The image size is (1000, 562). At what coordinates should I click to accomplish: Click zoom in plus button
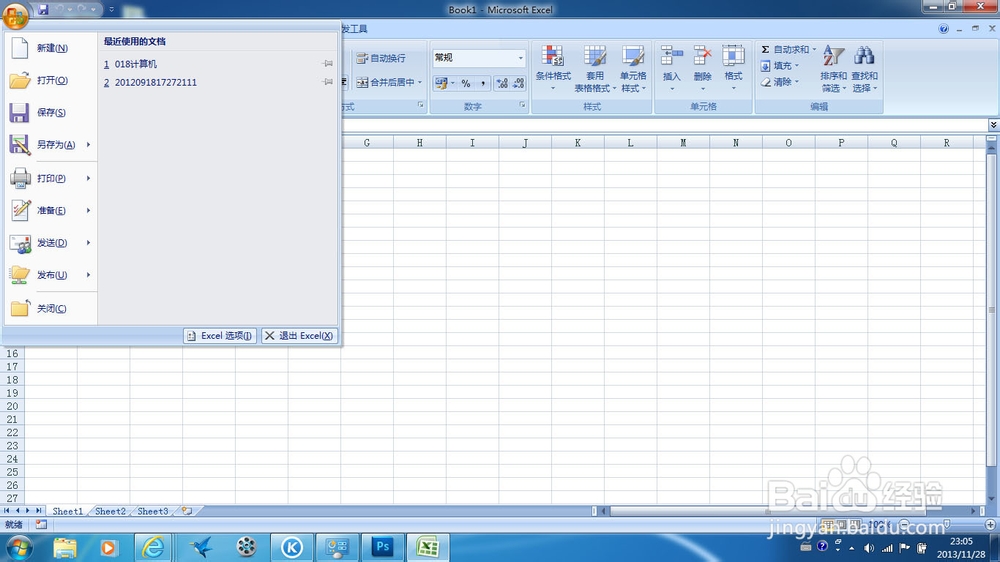(x=990, y=524)
